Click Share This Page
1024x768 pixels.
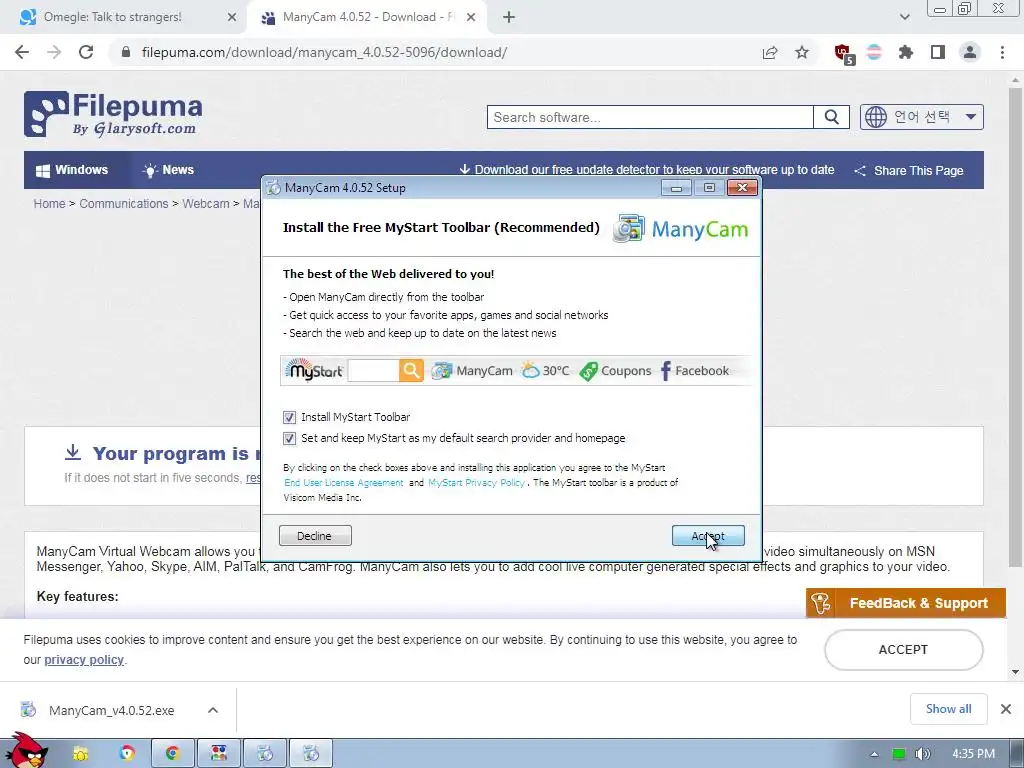coord(909,170)
